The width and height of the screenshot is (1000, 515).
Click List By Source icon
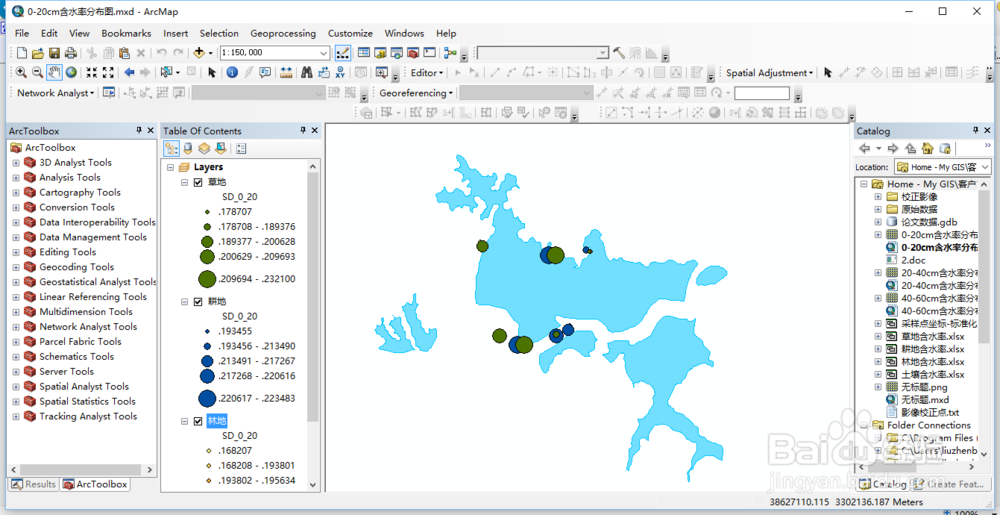click(188, 149)
